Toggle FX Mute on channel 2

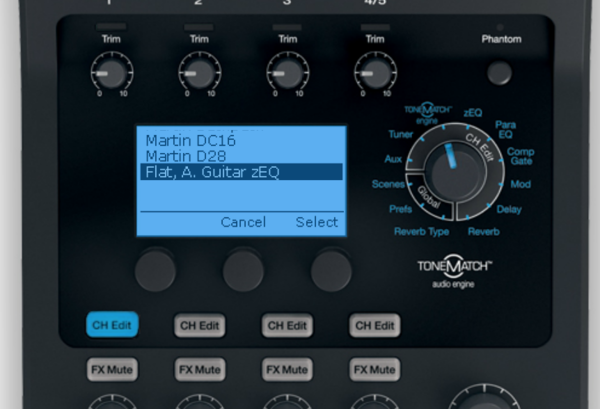(x=200, y=370)
